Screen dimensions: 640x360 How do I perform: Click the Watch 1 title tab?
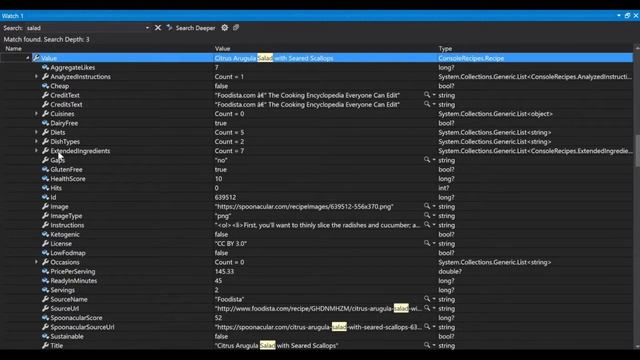coord(13,16)
